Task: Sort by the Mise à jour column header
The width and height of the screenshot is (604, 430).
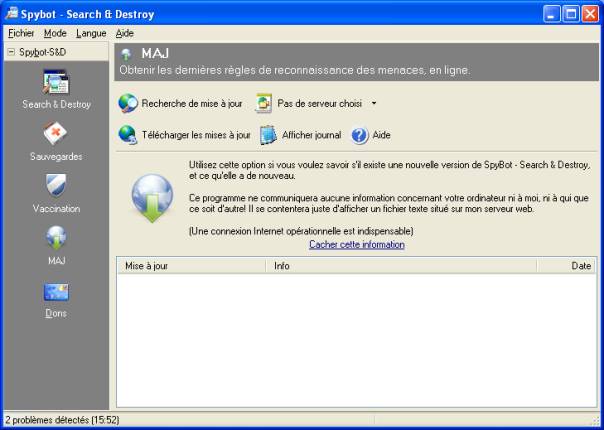Action: [191, 266]
